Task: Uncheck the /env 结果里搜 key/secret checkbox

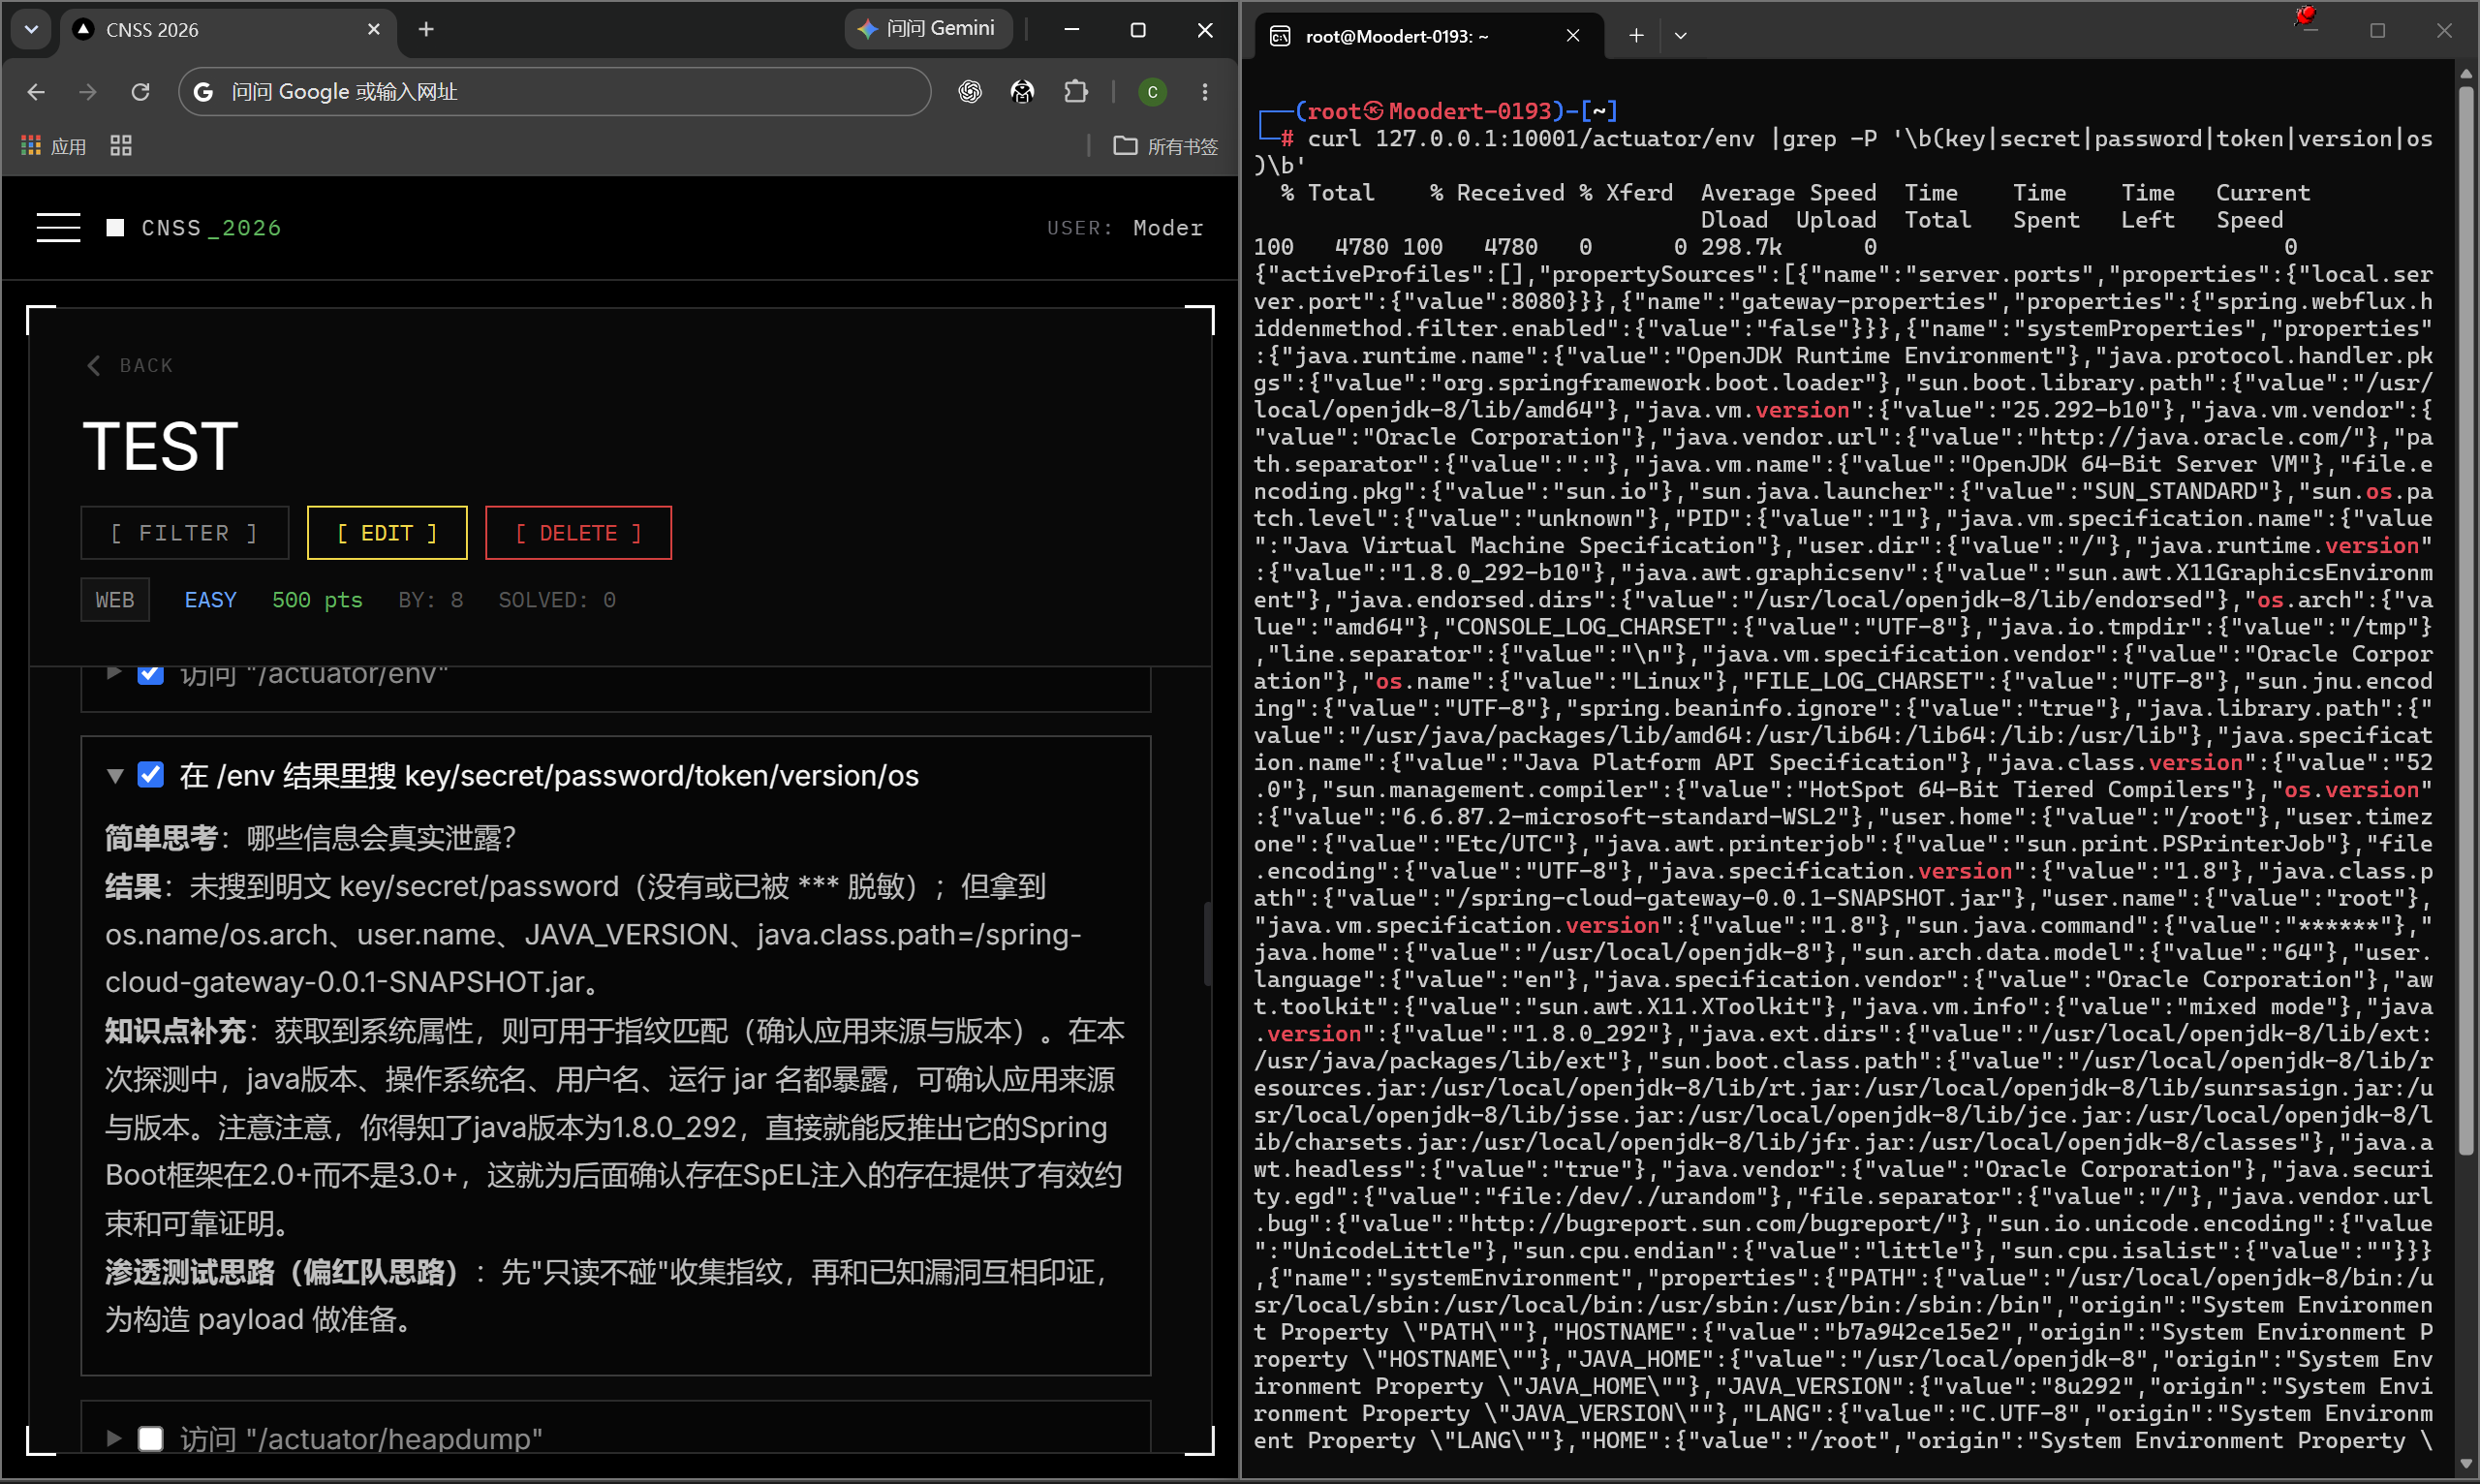Action: (150, 775)
